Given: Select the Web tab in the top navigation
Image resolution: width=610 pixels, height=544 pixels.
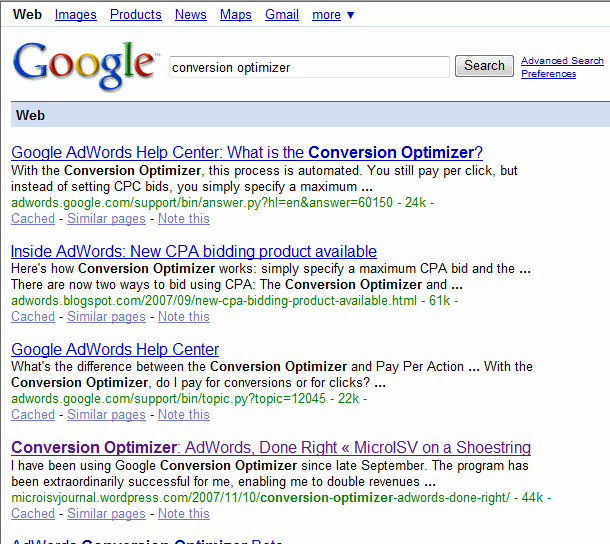Looking at the screenshot, I should point(27,14).
